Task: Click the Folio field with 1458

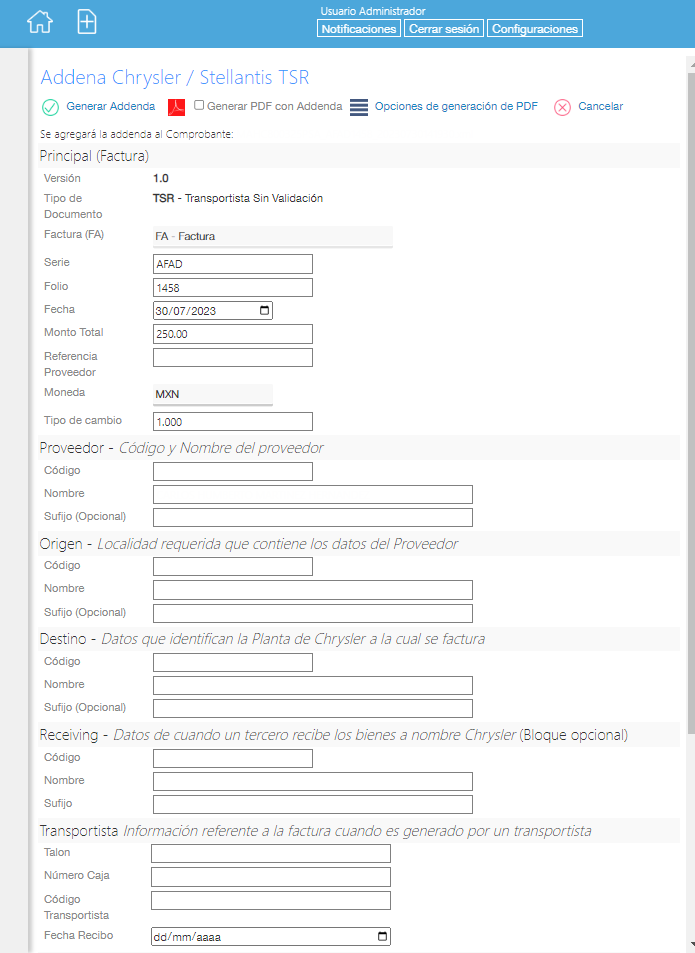Action: (x=233, y=287)
